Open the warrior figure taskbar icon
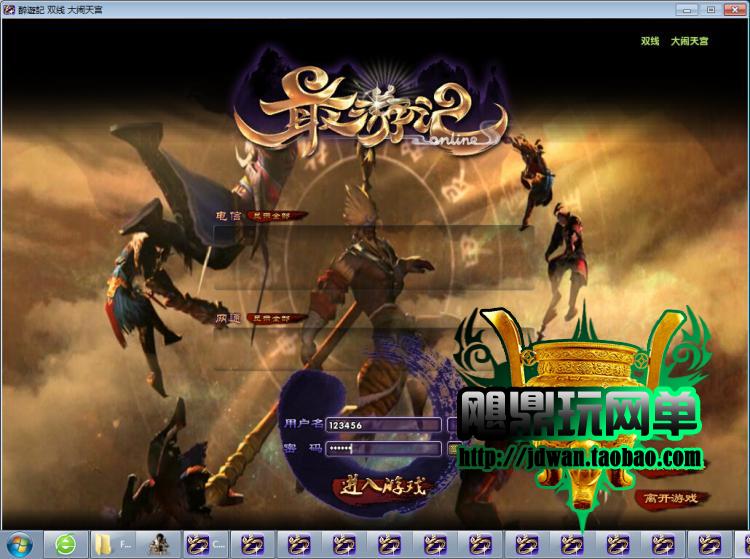The image size is (750, 559). (159, 545)
